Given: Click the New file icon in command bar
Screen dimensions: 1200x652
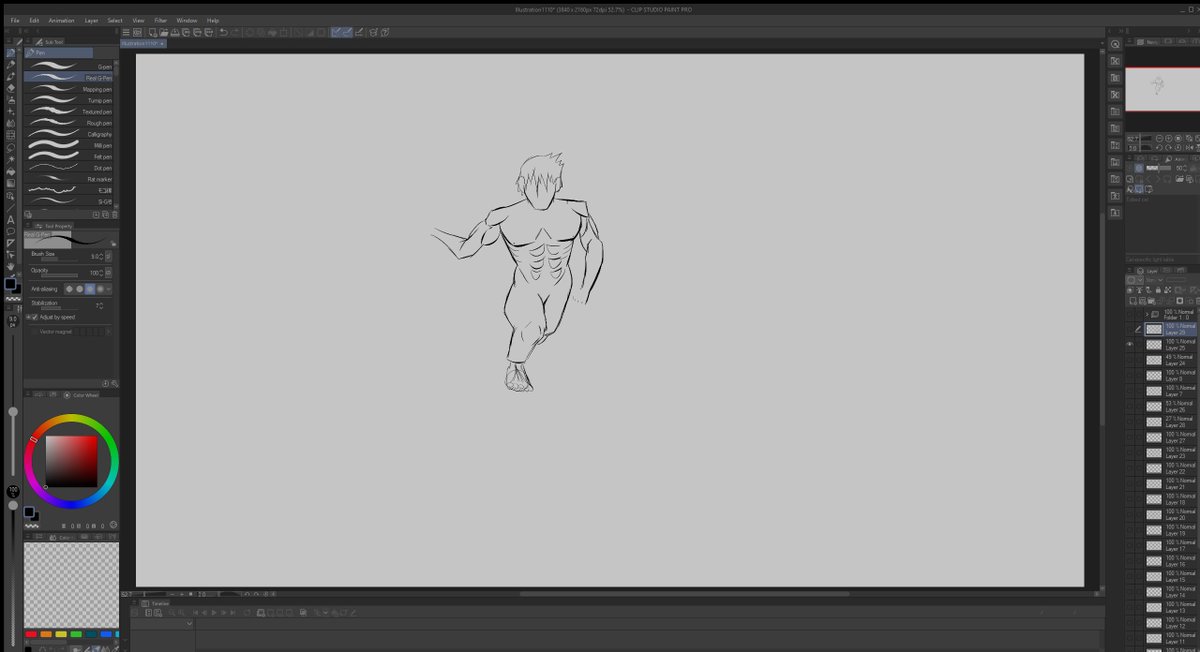Looking at the screenshot, I should point(153,33).
